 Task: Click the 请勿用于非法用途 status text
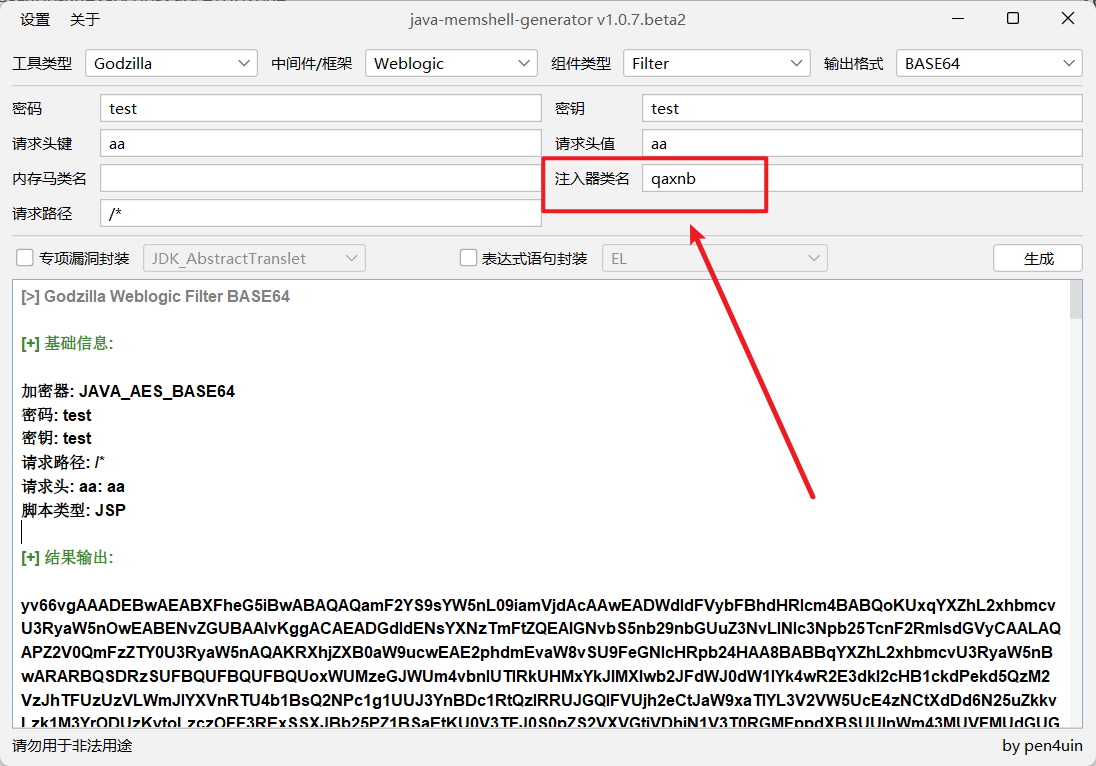click(x=72, y=746)
